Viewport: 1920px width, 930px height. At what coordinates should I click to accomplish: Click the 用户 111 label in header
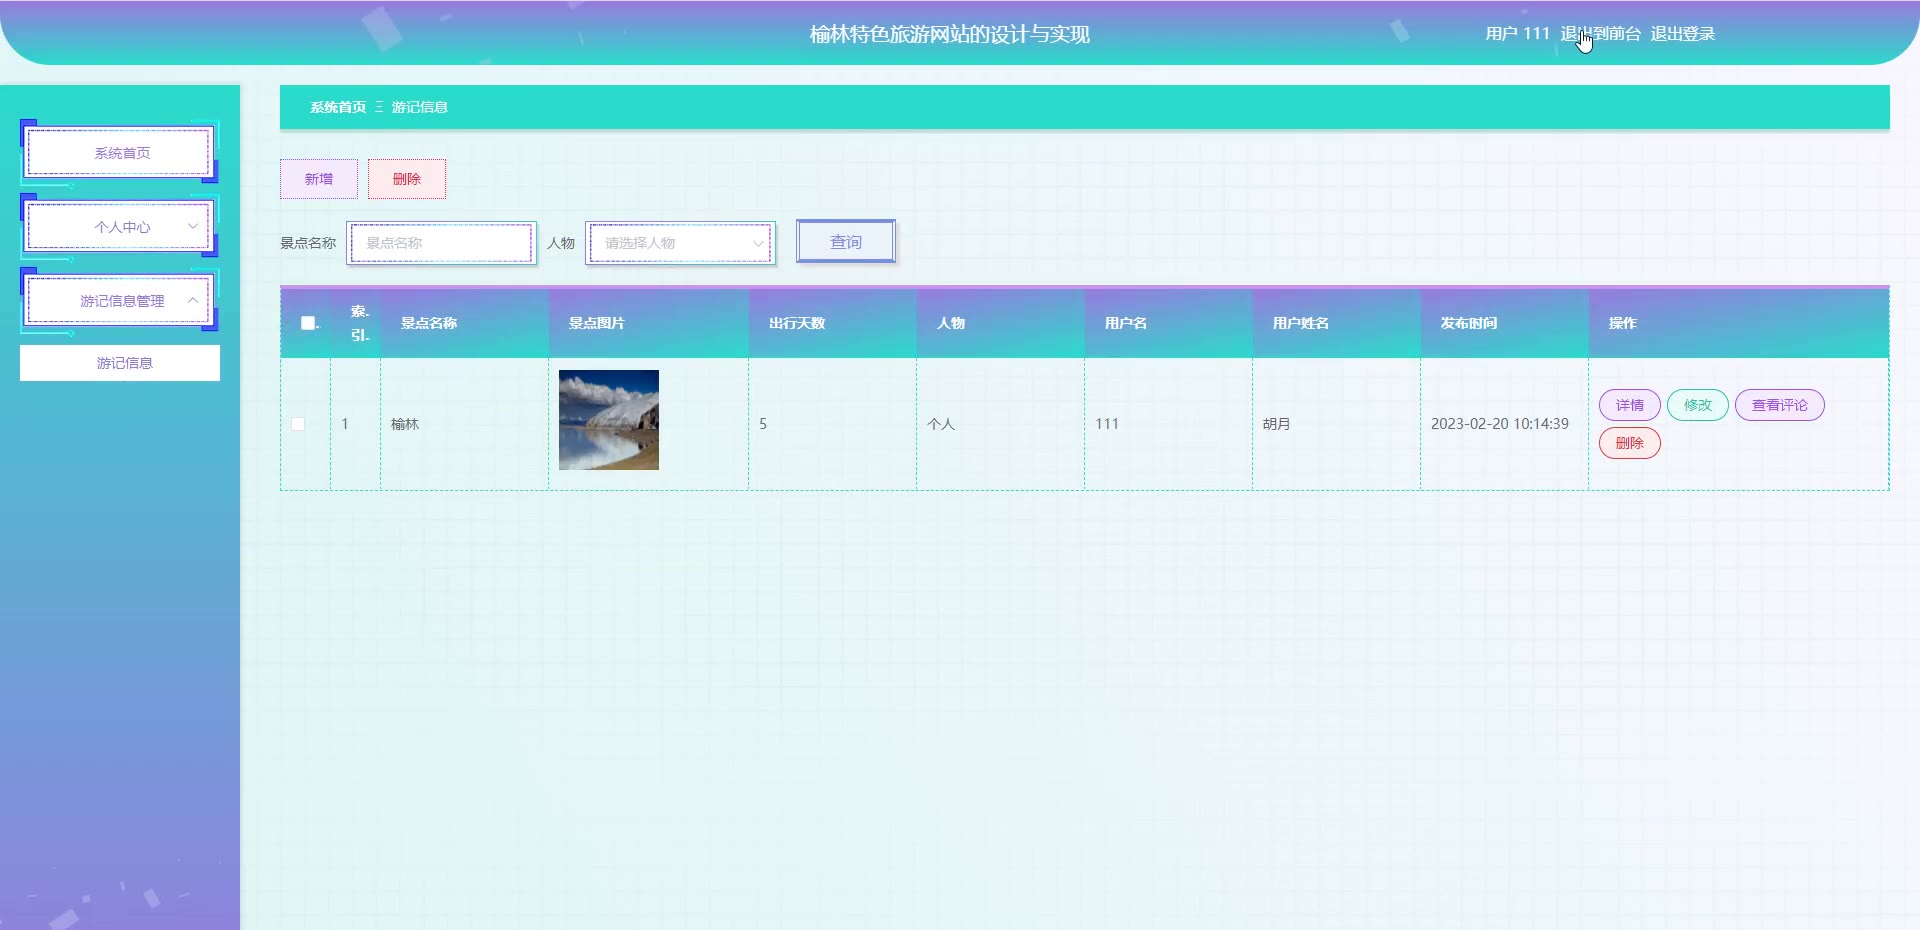(x=1517, y=34)
